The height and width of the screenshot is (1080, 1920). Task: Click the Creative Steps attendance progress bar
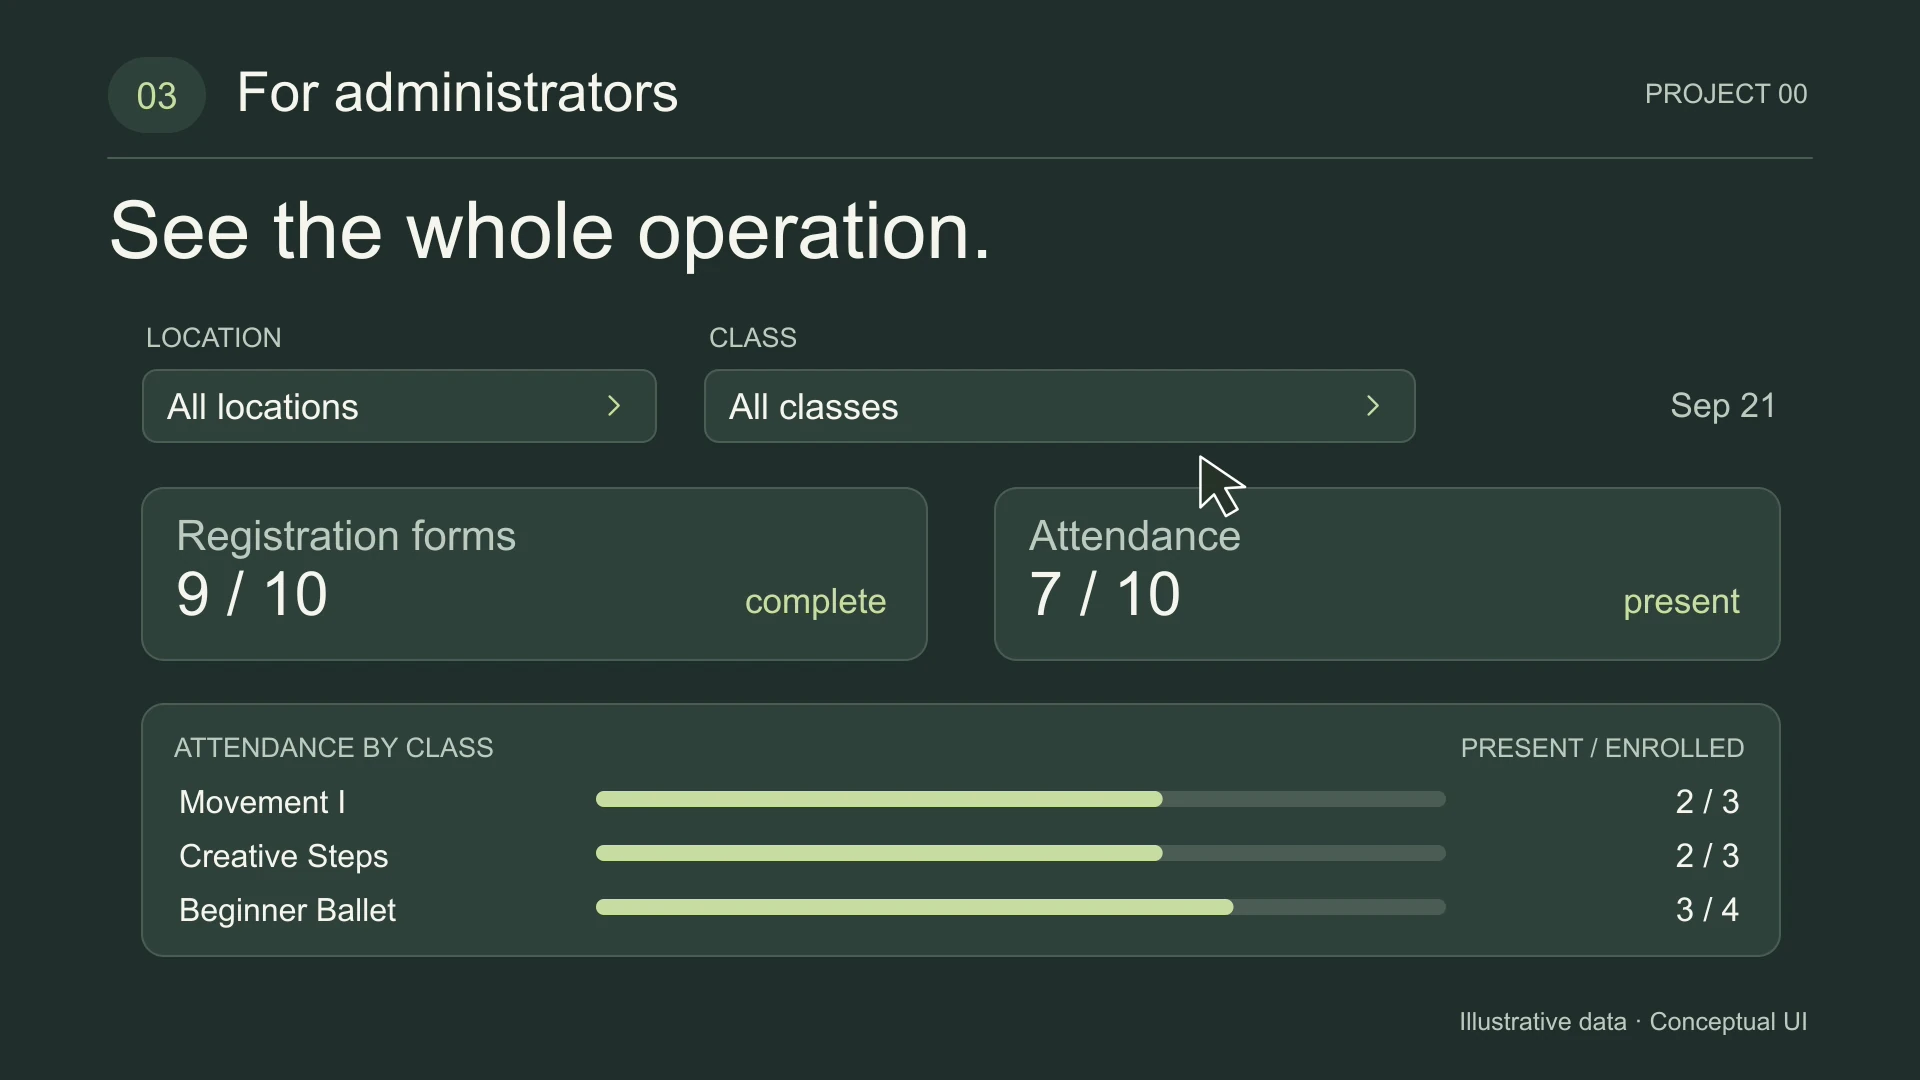pos(1020,854)
